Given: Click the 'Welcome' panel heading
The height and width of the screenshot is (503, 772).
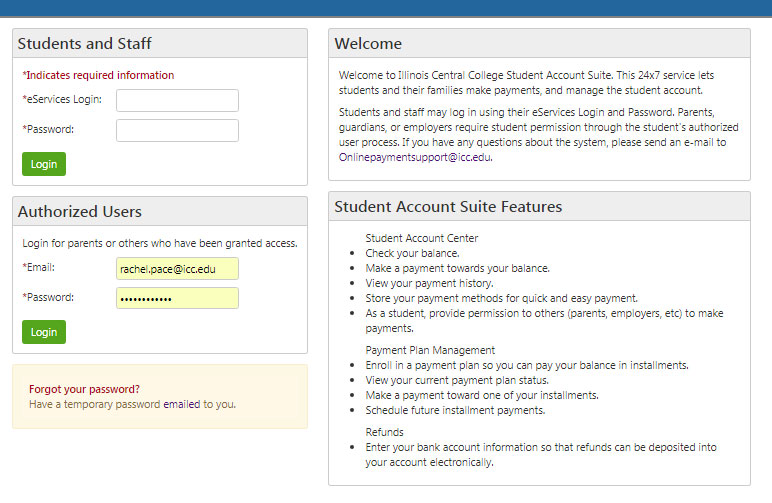Looking at the screenshot, I should (x=368, y=44).
